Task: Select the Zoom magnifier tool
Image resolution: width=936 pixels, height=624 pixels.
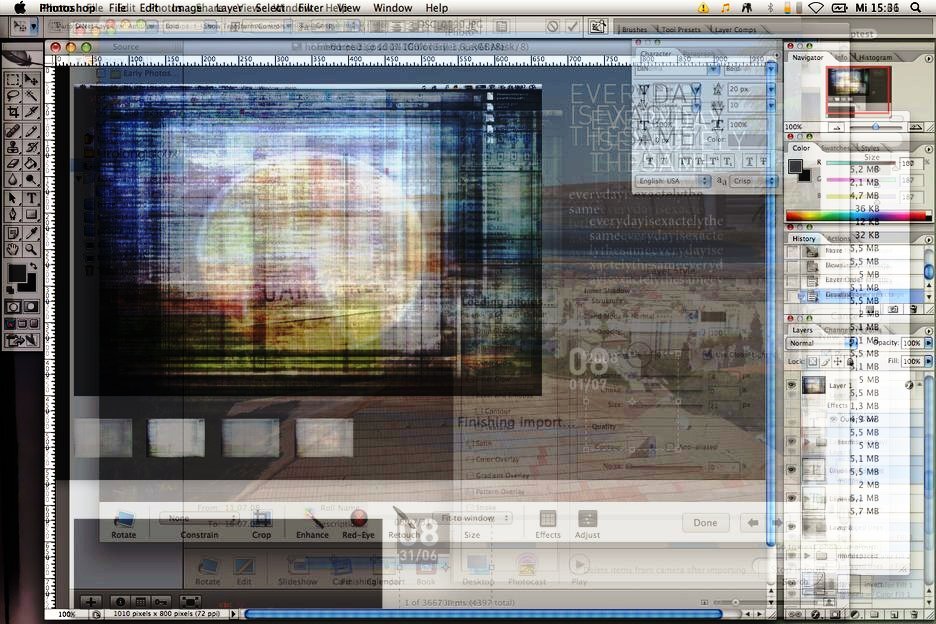Action: tap(31, 250)
